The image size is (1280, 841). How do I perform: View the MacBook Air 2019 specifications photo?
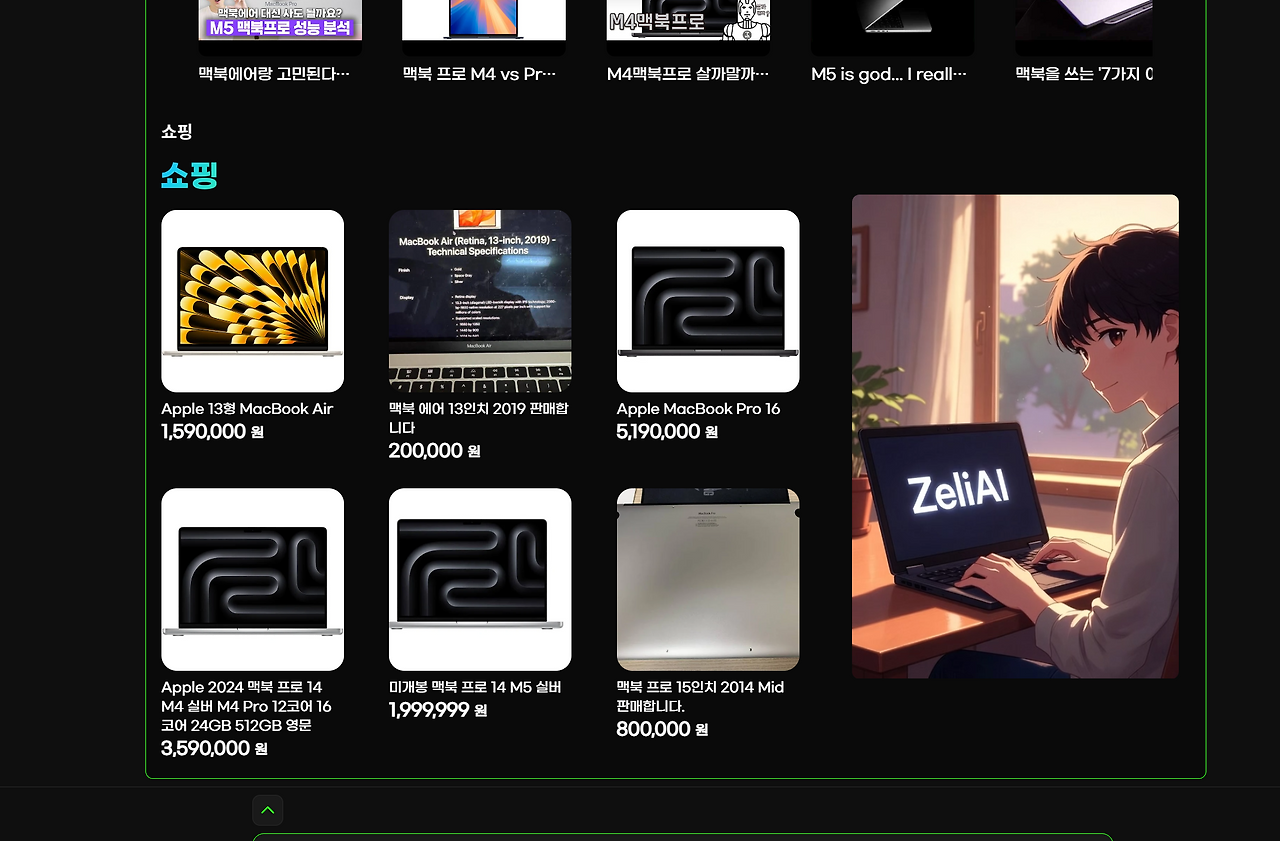coord(480,301)
